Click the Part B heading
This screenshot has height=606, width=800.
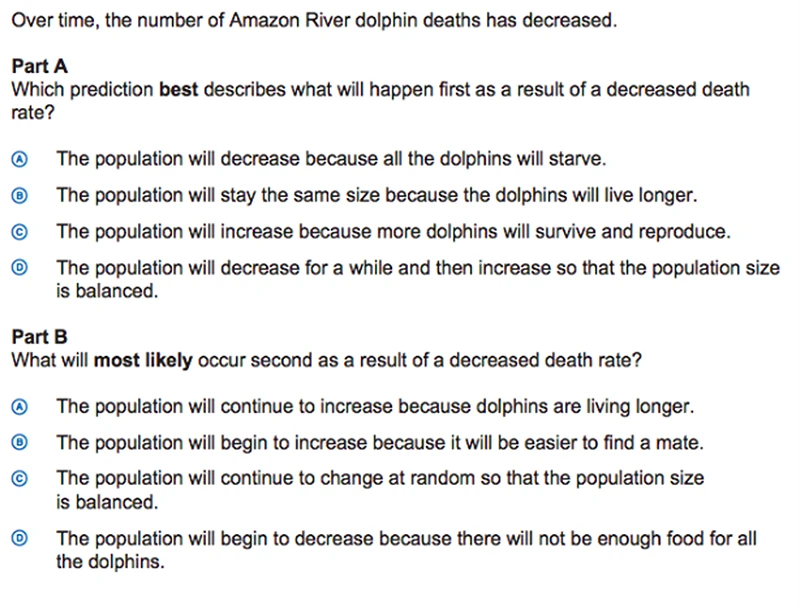coord(39,337)
